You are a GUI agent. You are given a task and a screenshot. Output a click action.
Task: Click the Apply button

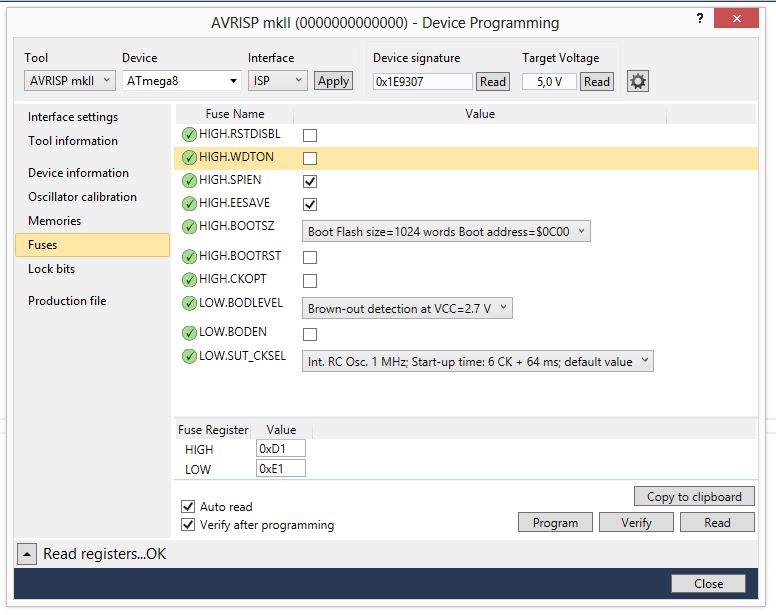coord(334,81)
